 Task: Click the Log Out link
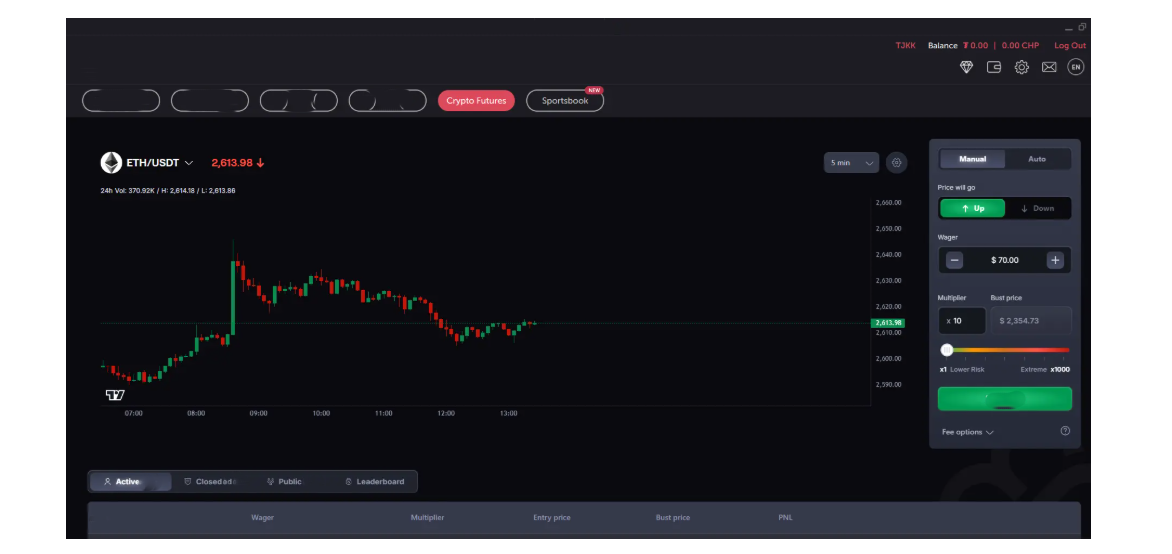[1070, 46]
